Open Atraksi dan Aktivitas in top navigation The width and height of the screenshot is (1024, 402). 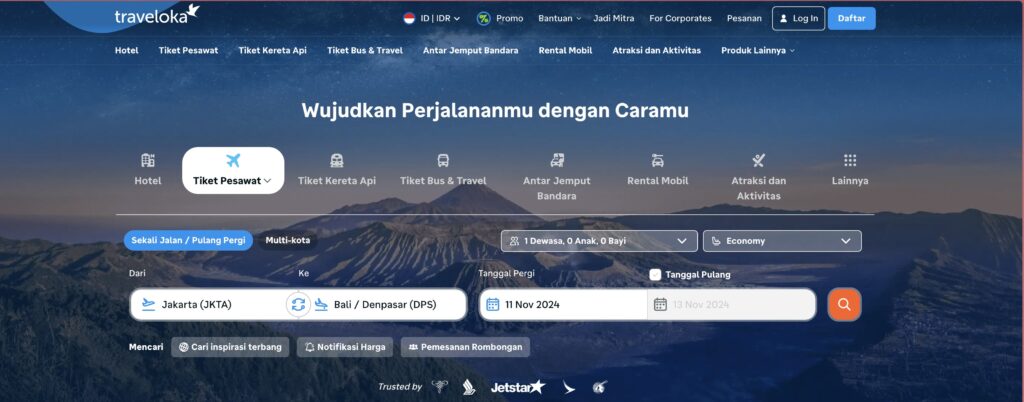[656, 50]
